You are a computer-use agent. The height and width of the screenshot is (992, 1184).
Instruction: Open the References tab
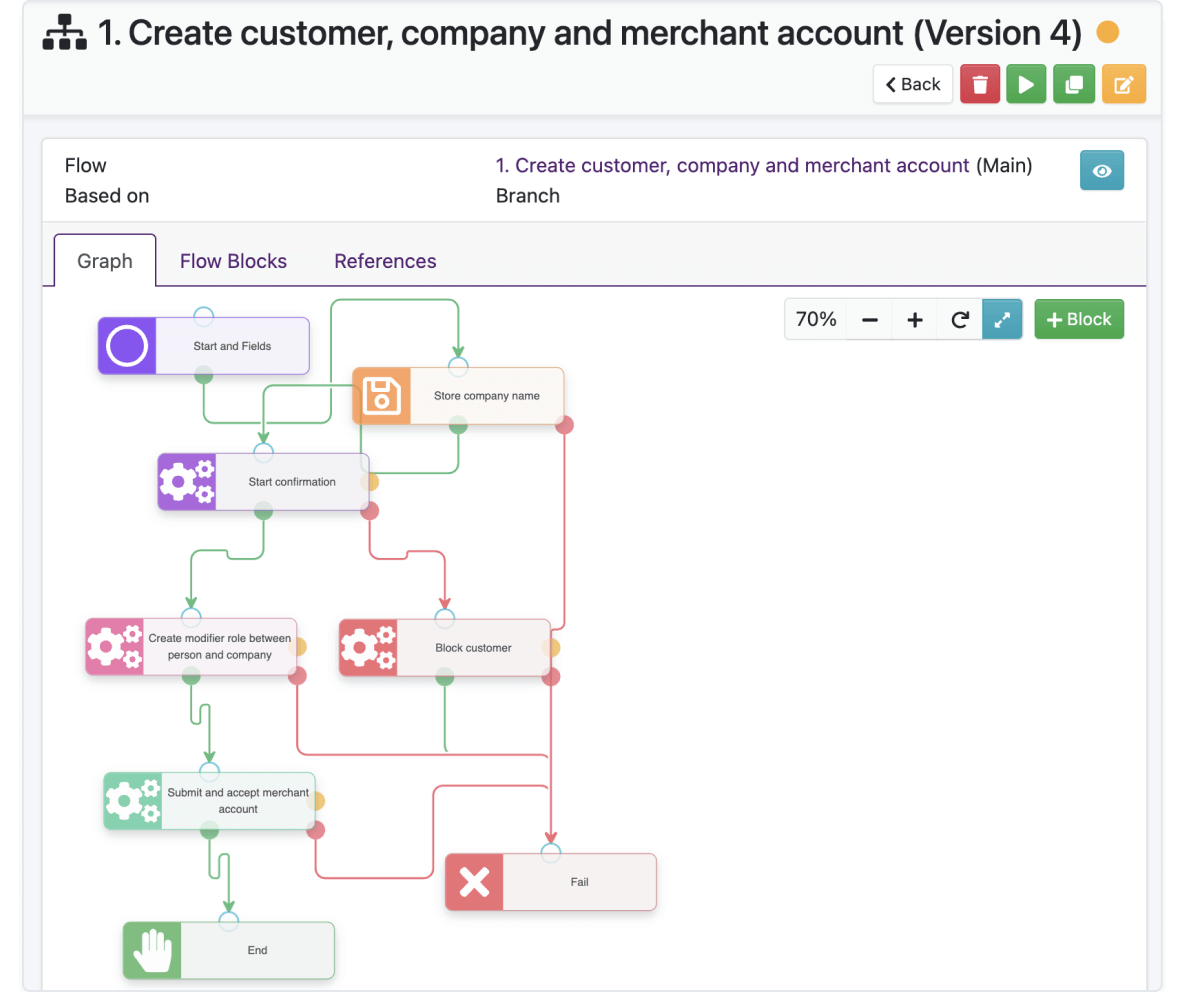pyautogui.click(x=385, y=261)
